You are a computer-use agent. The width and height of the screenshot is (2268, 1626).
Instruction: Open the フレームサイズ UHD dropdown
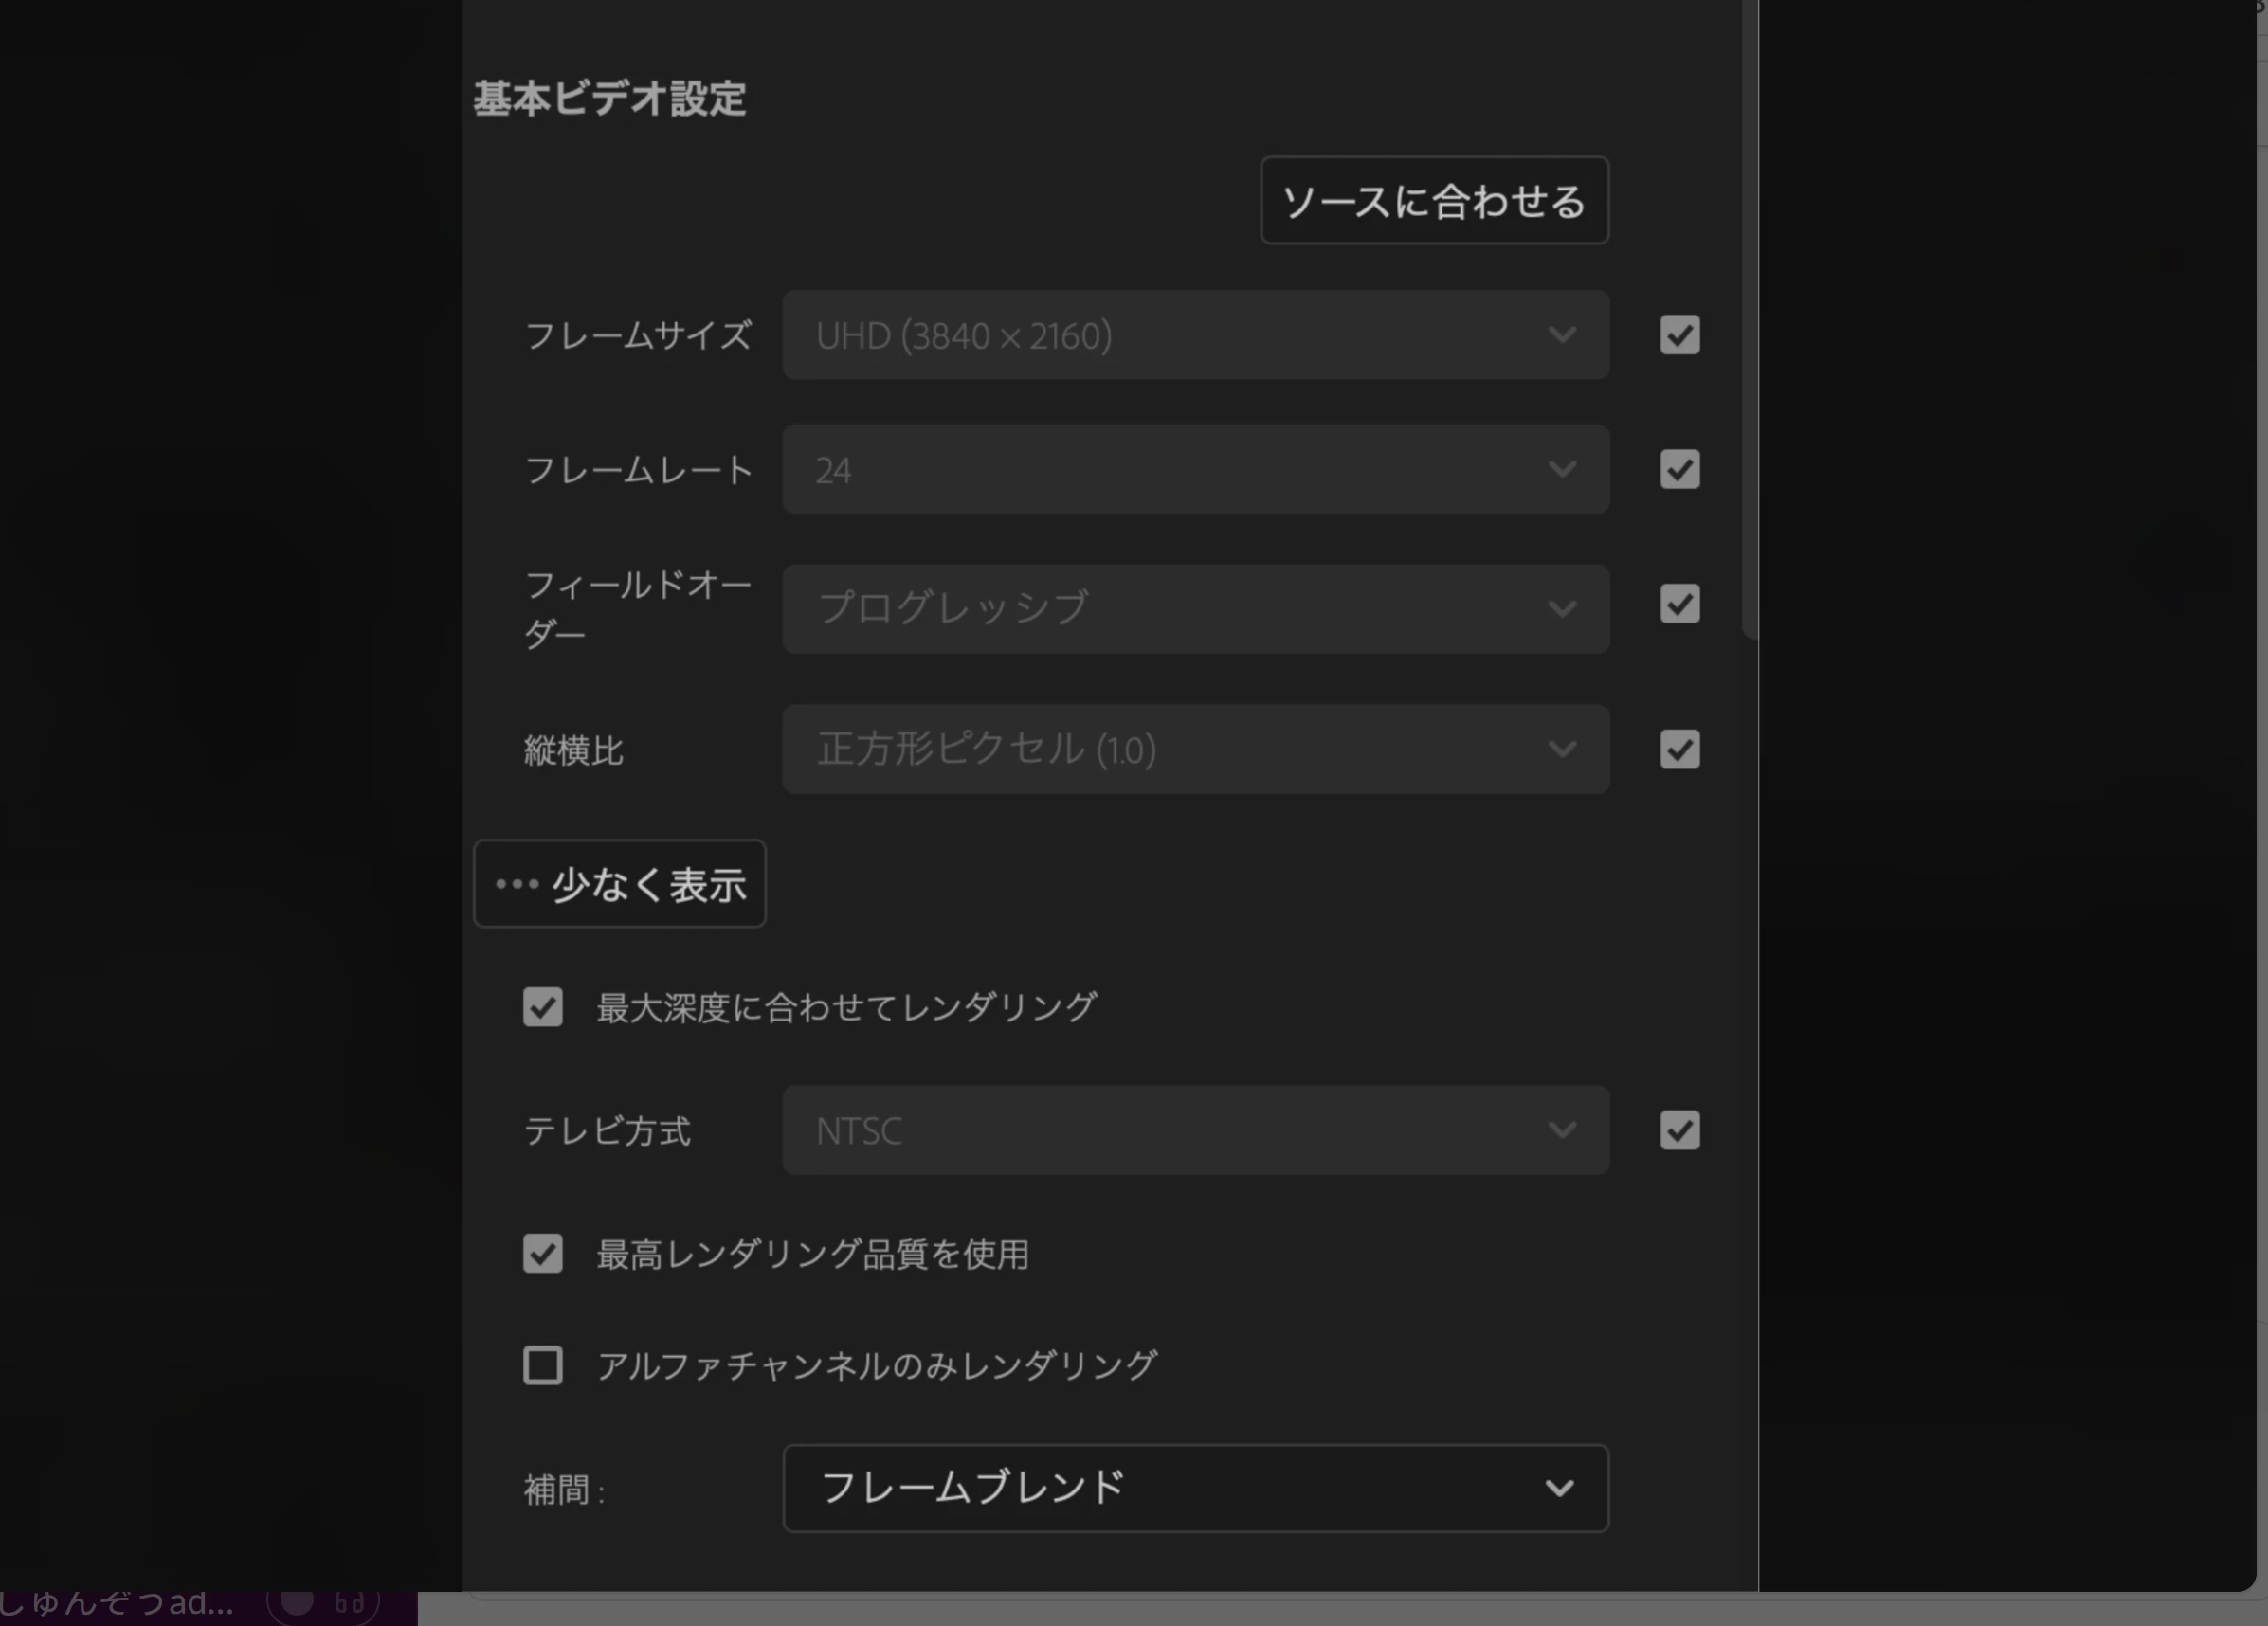(x=1195, y=336)
